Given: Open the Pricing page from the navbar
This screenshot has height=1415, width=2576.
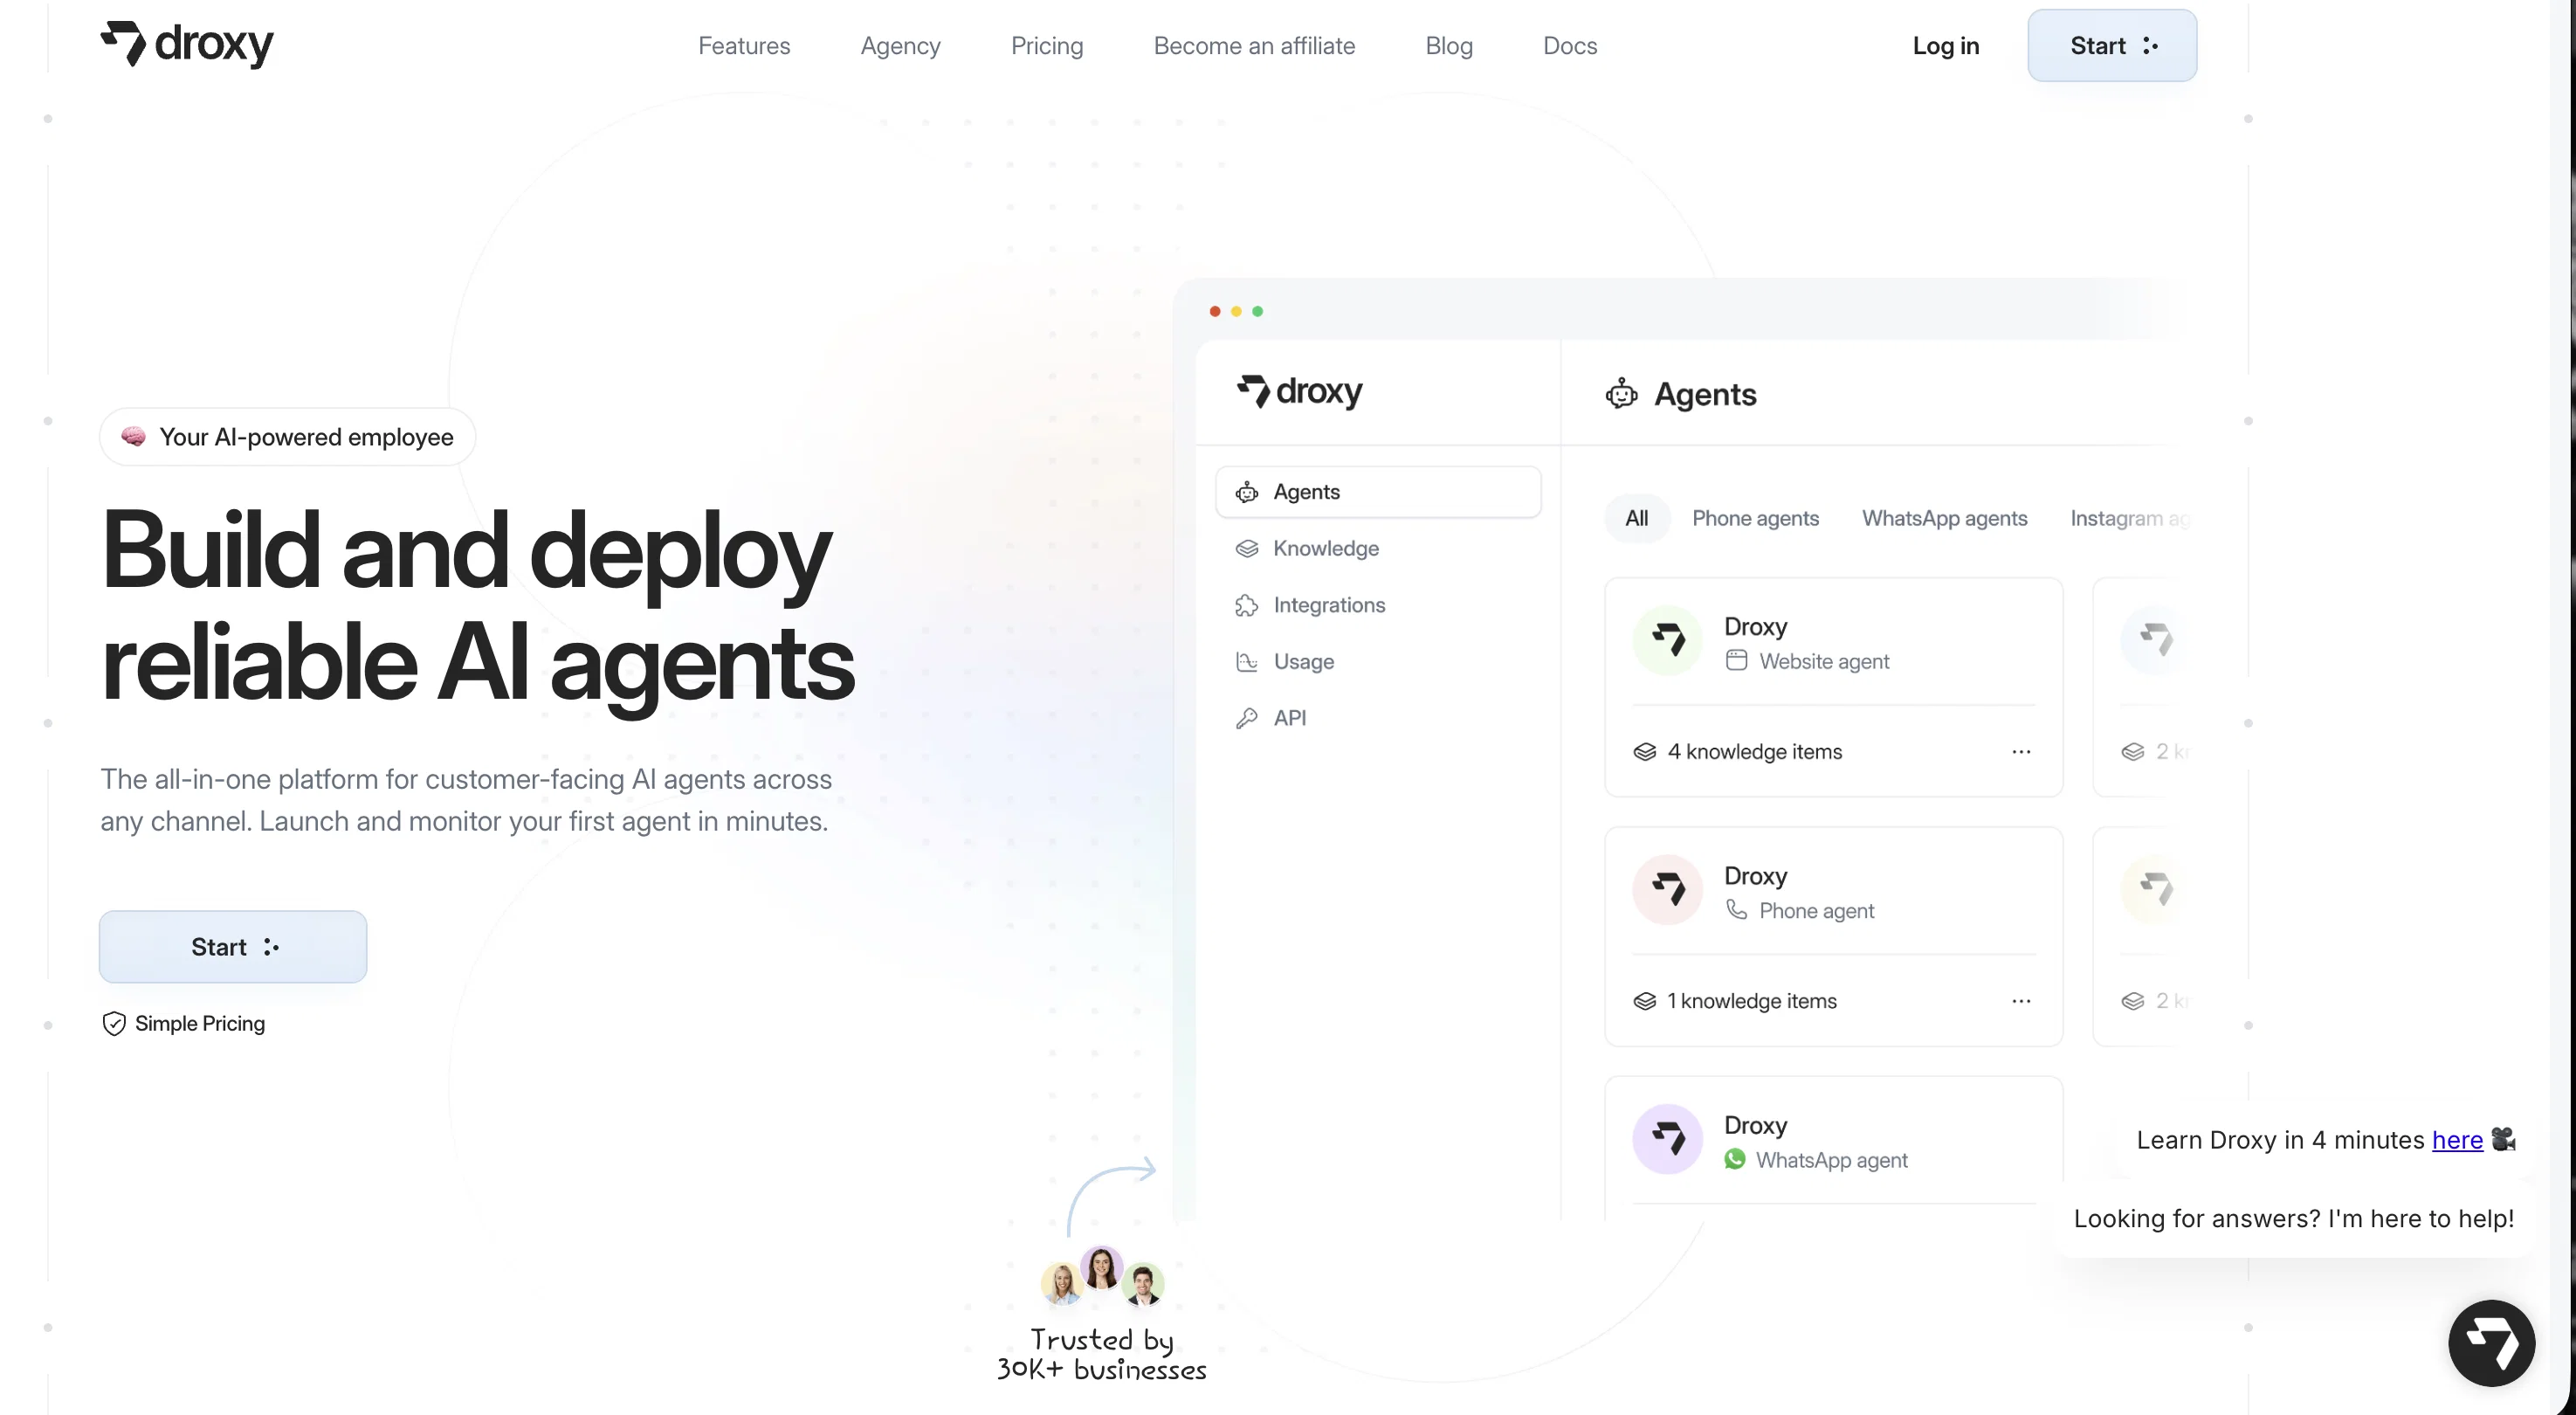Looking at the screenshot, I should tap(1047, 46).
